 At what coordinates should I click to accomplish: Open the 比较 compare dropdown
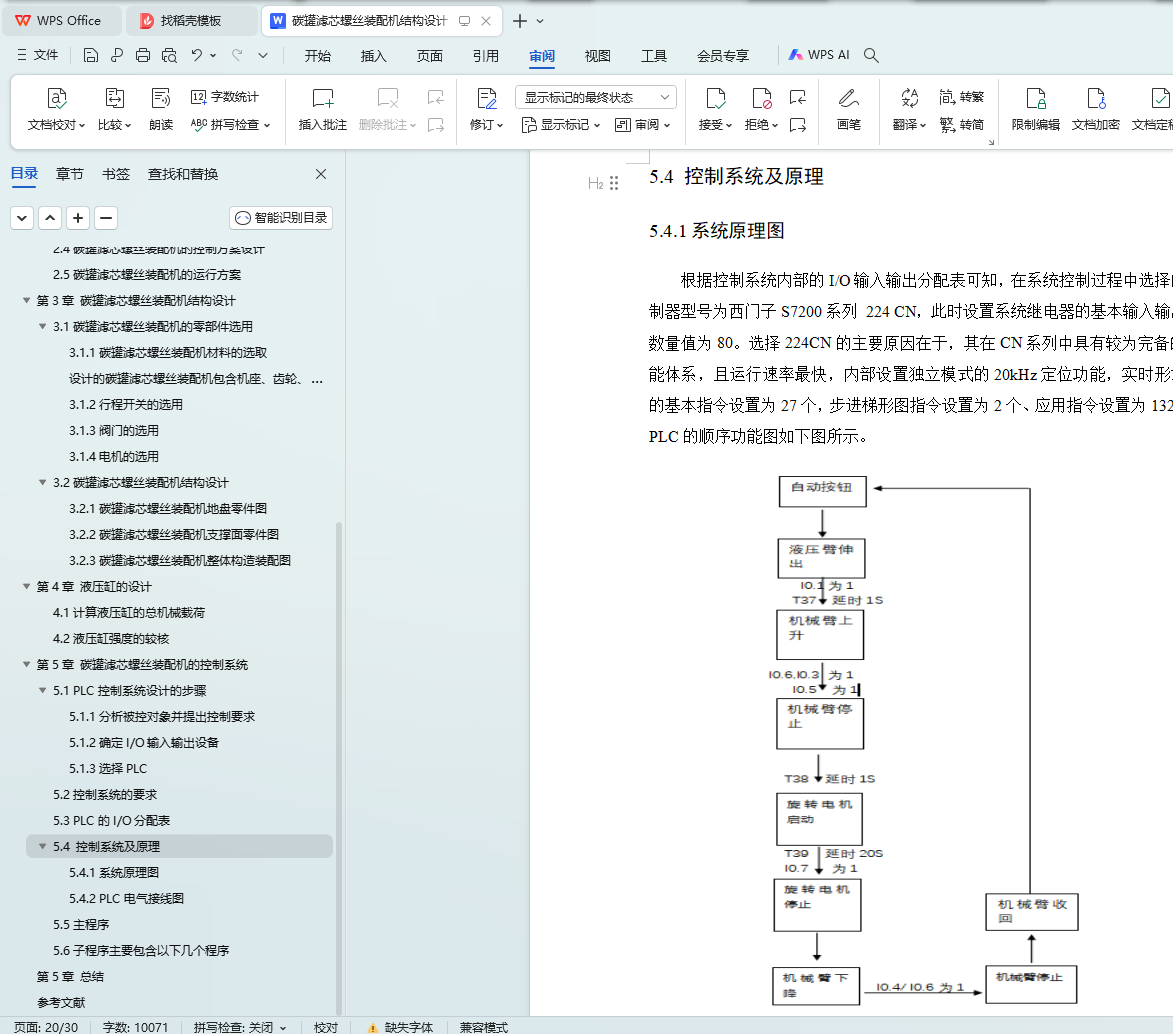point(114,109)
